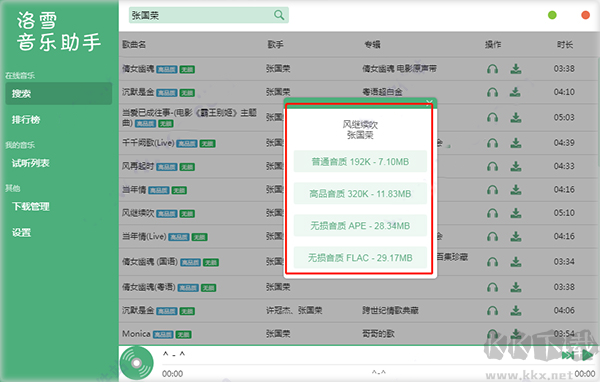Click song title 千千阙歌(Live)
This screenshot has height=382, width=600.
pos(148,143)
